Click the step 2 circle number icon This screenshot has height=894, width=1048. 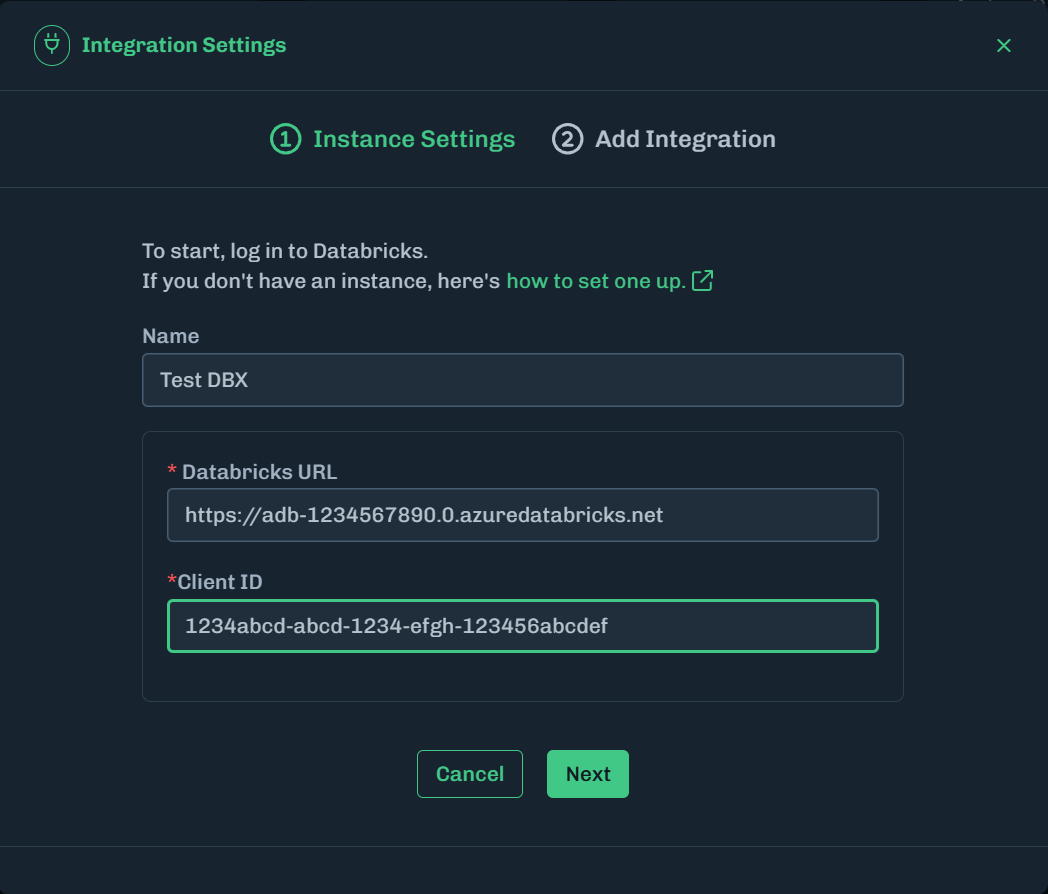(x=567, y=139)
